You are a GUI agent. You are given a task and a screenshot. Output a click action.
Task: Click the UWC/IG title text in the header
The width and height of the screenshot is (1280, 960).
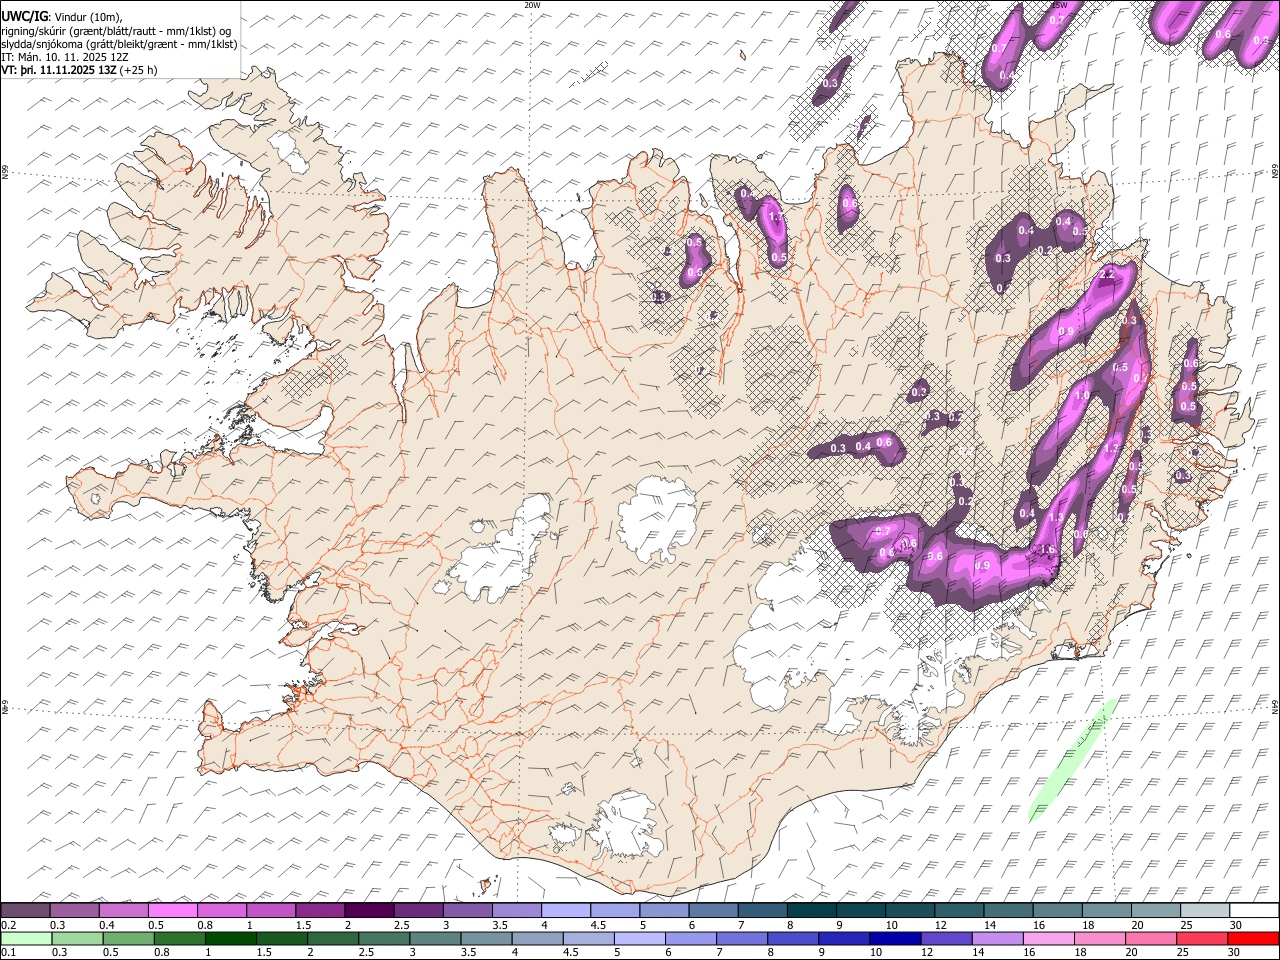(24, 17)
